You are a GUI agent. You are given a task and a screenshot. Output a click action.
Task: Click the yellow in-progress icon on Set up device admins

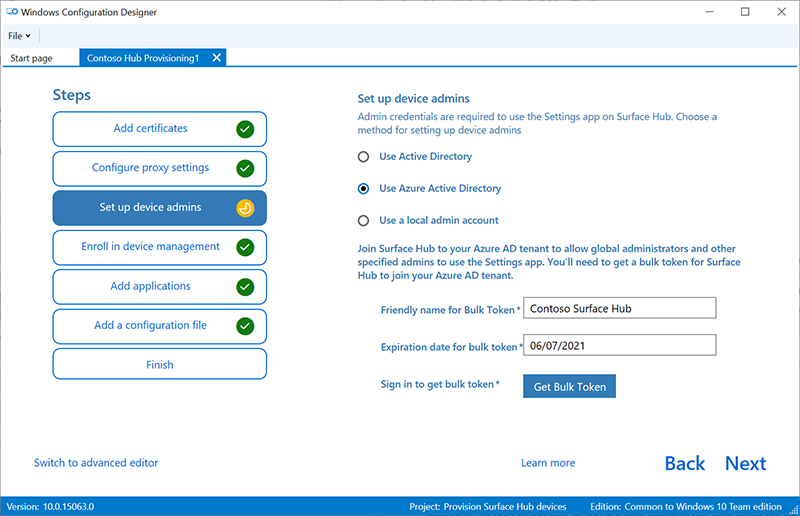pos(245,208)
